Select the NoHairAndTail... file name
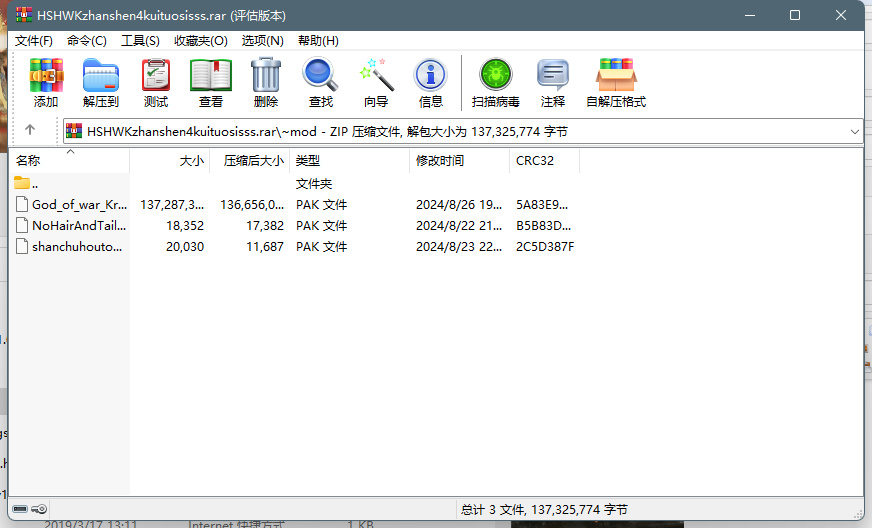 79,225
